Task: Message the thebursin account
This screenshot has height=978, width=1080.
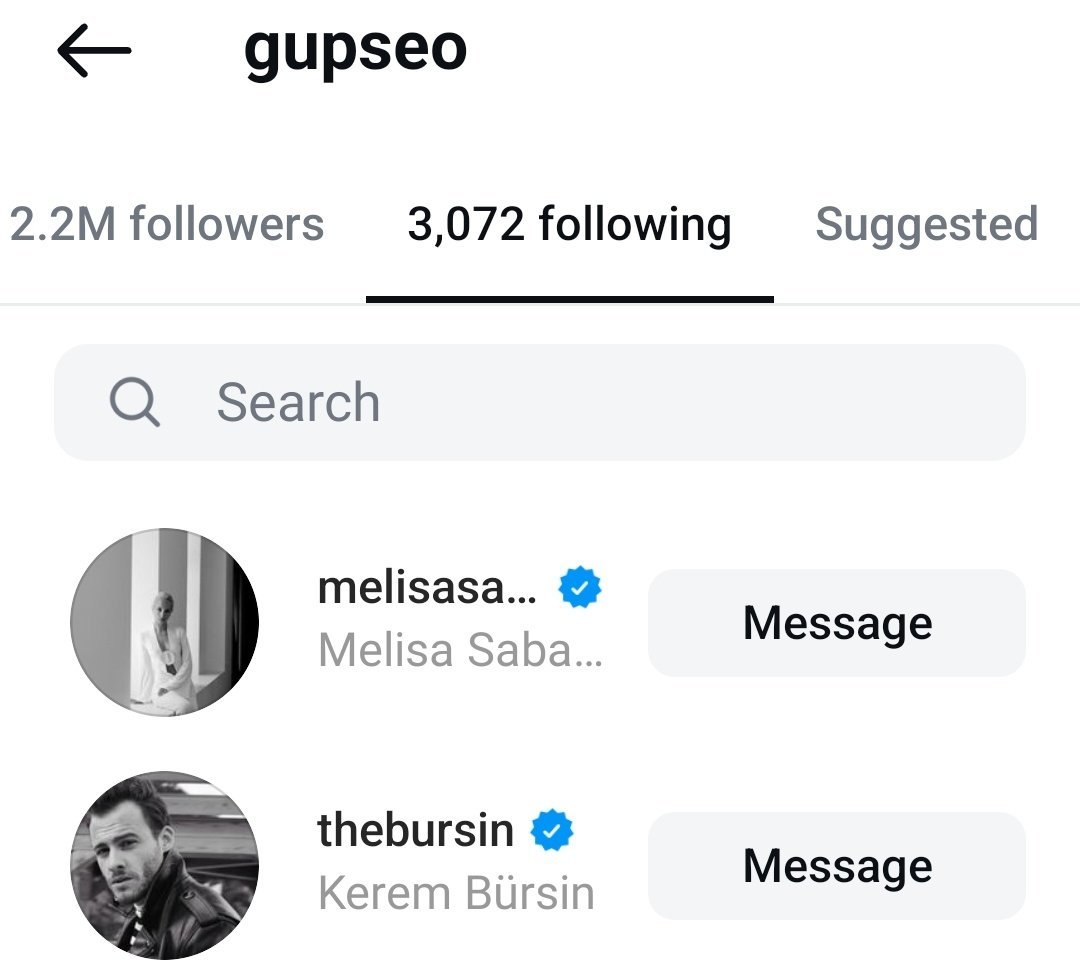Action: [837, 866]
